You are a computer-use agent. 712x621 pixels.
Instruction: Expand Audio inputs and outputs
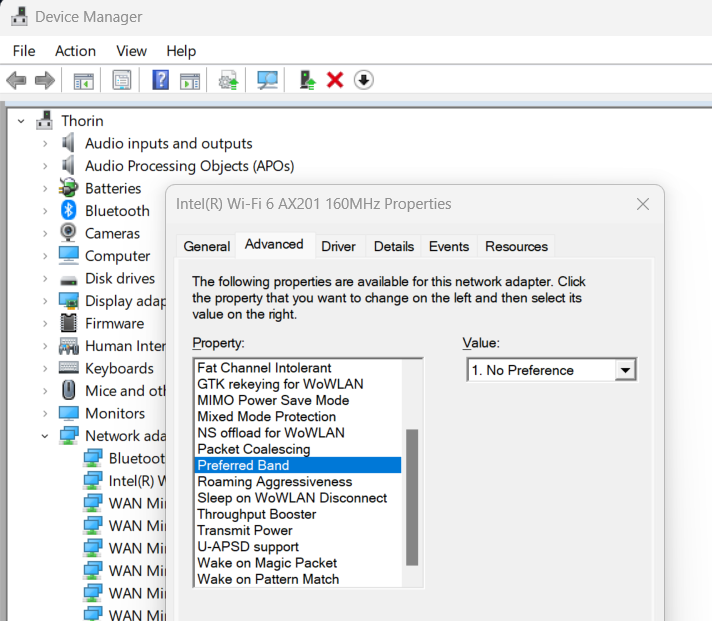click(44, 143)
